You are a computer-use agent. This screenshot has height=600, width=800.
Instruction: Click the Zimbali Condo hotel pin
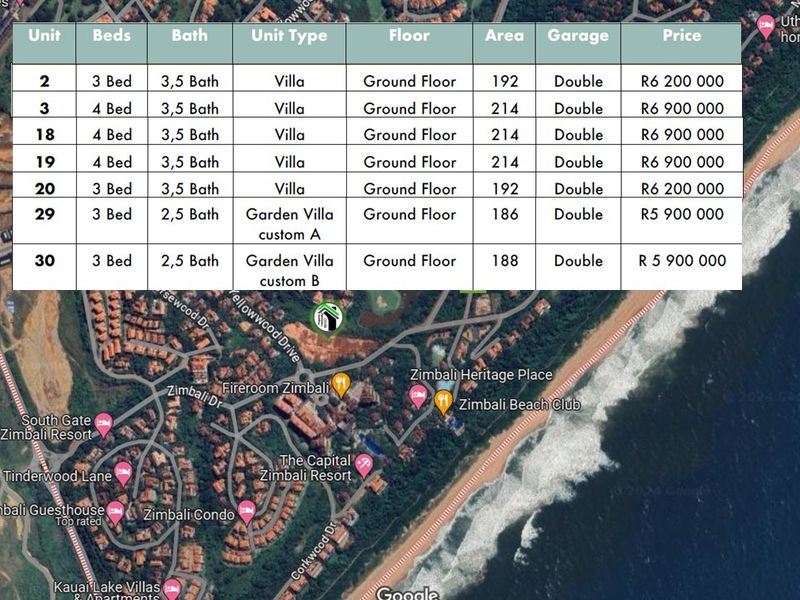coord(246,514)
